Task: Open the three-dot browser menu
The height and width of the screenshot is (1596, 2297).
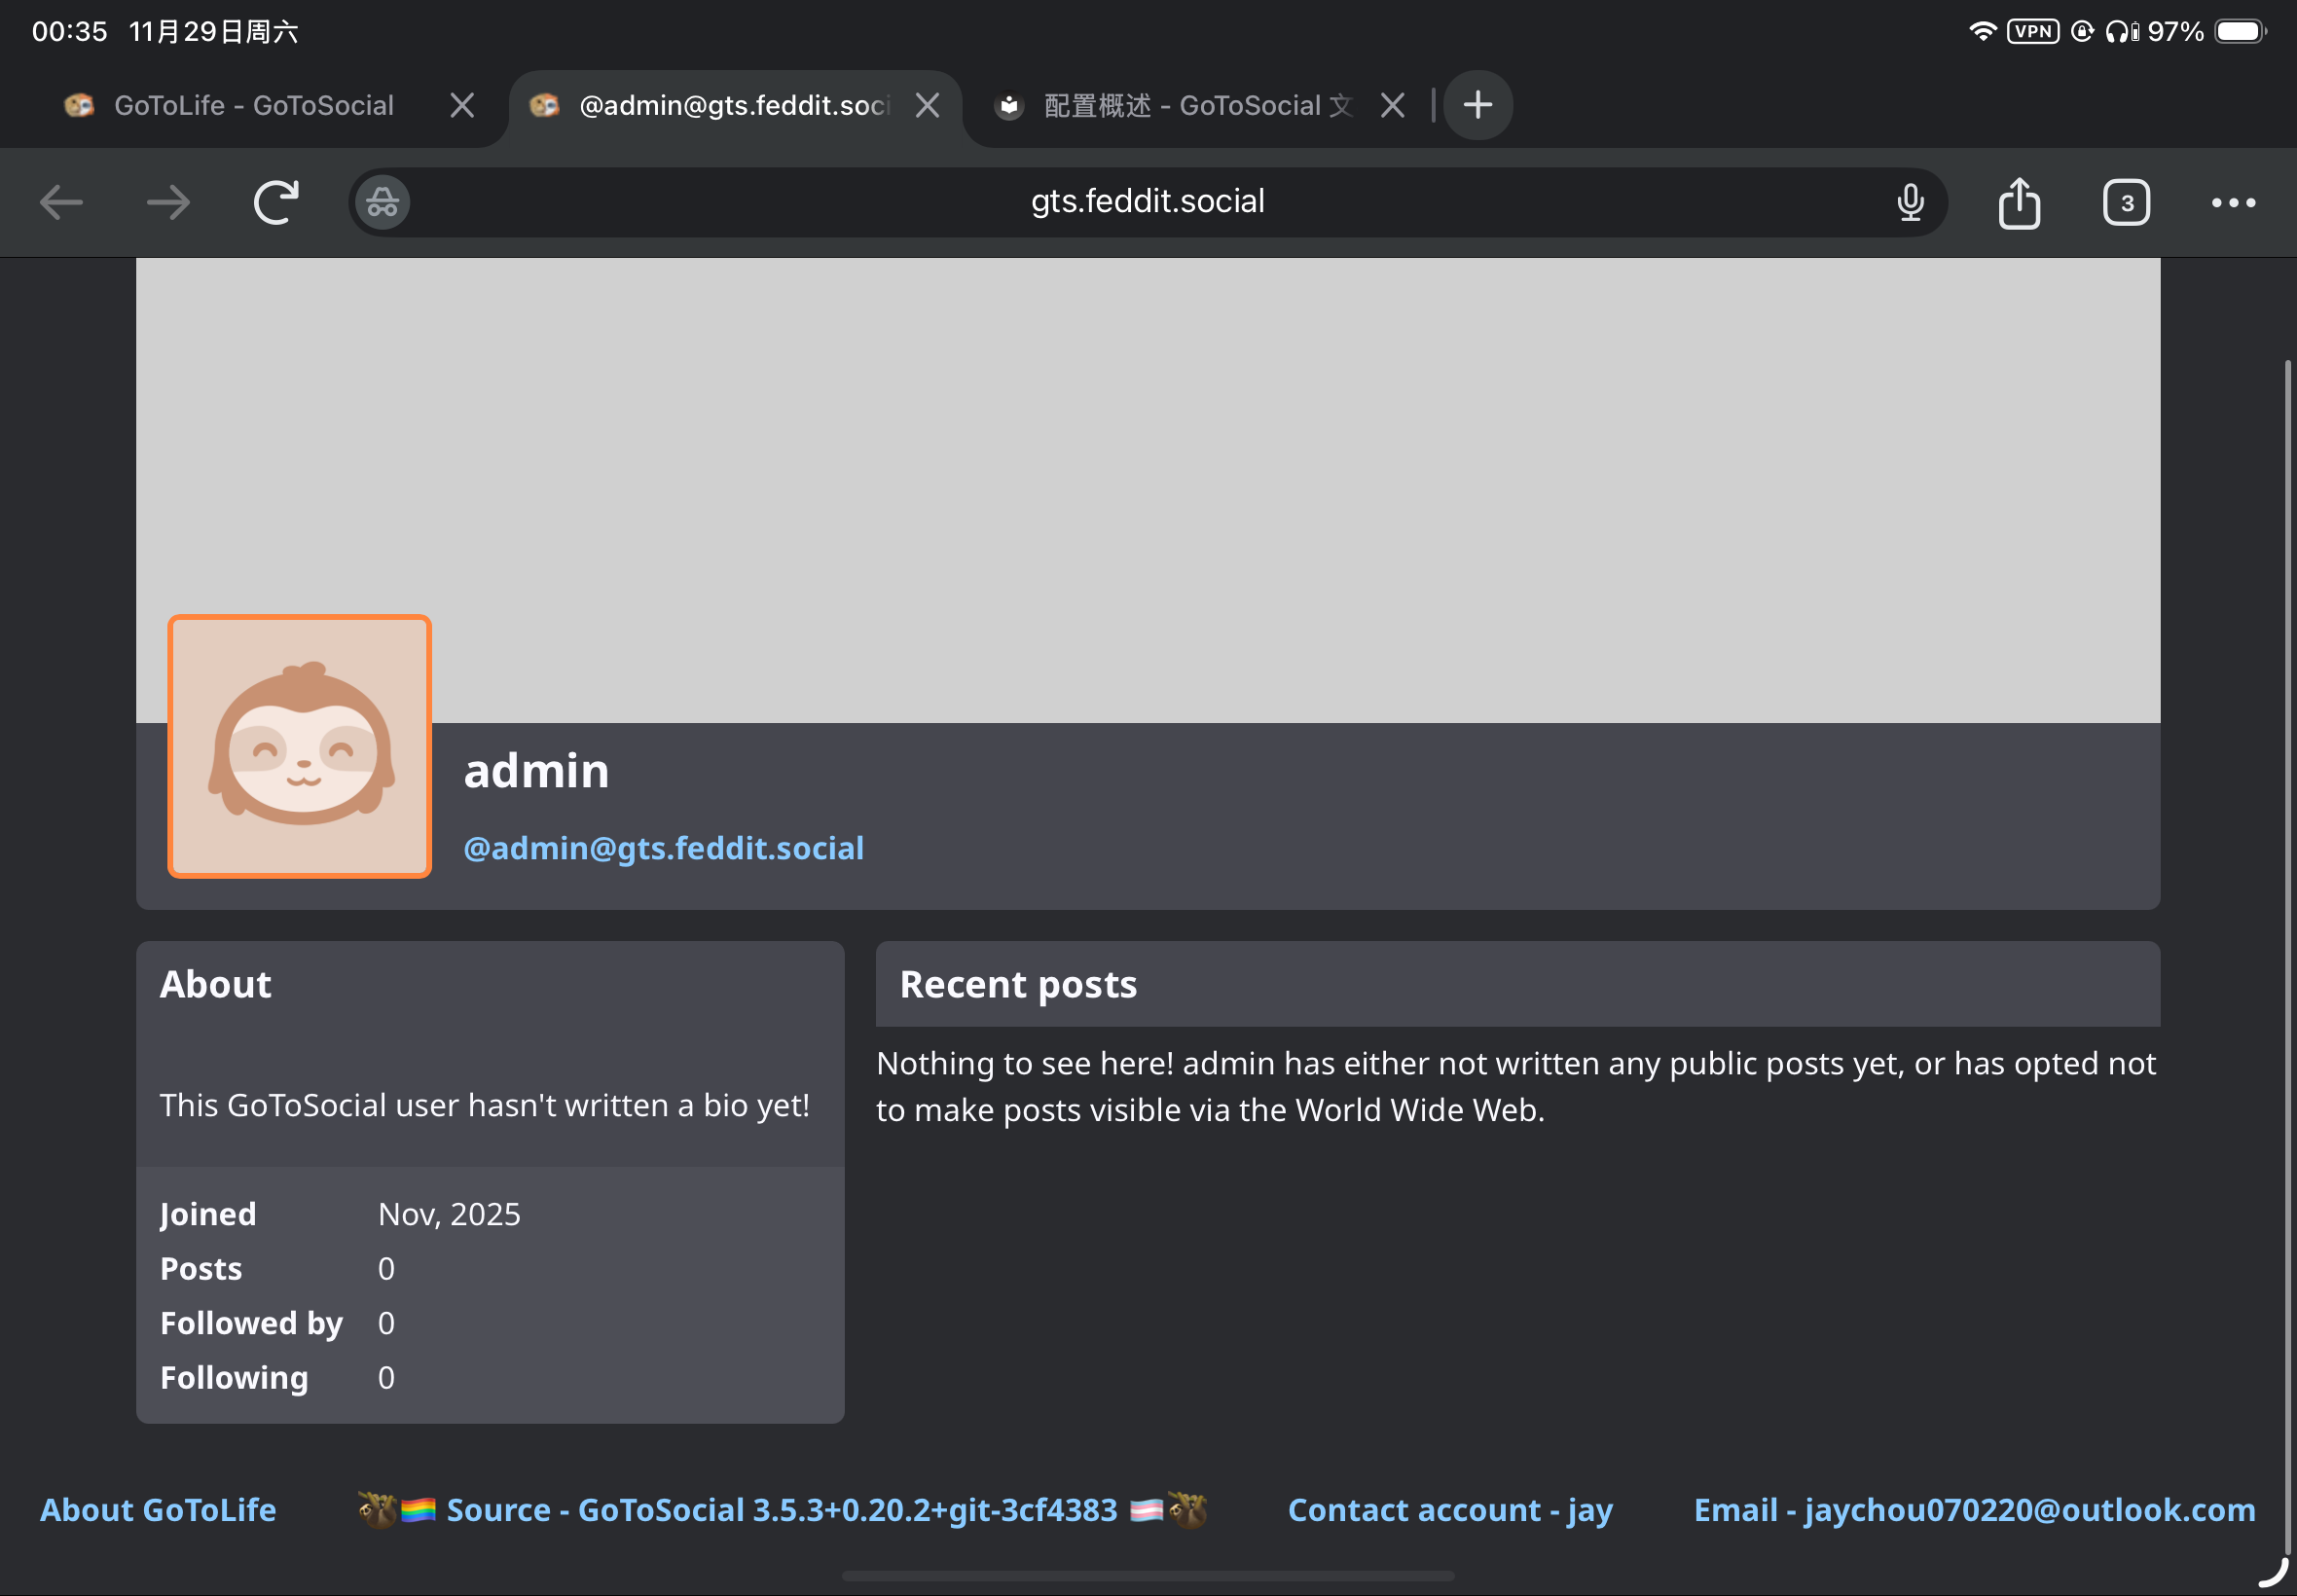Action: (x=2233, y=203)
